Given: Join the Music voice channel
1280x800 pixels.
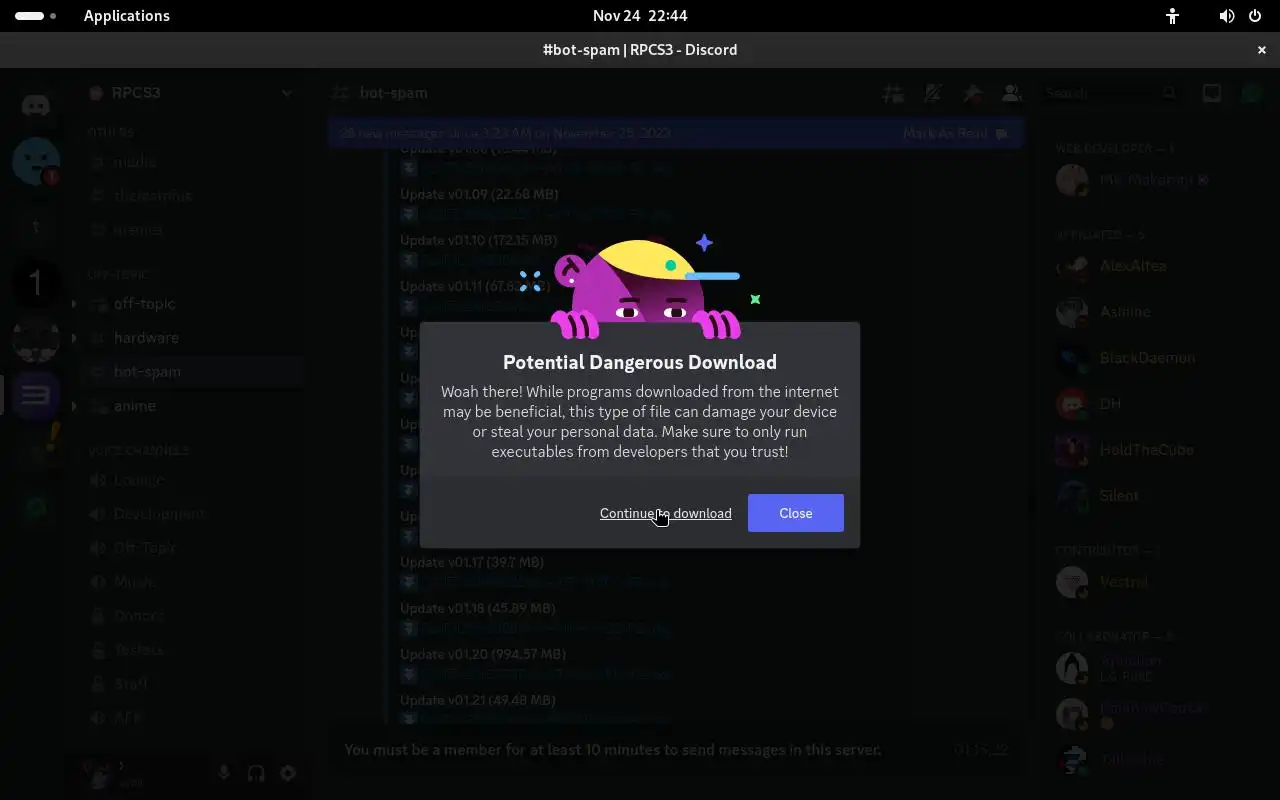Looking at the screenshot, I should (194, 582).
